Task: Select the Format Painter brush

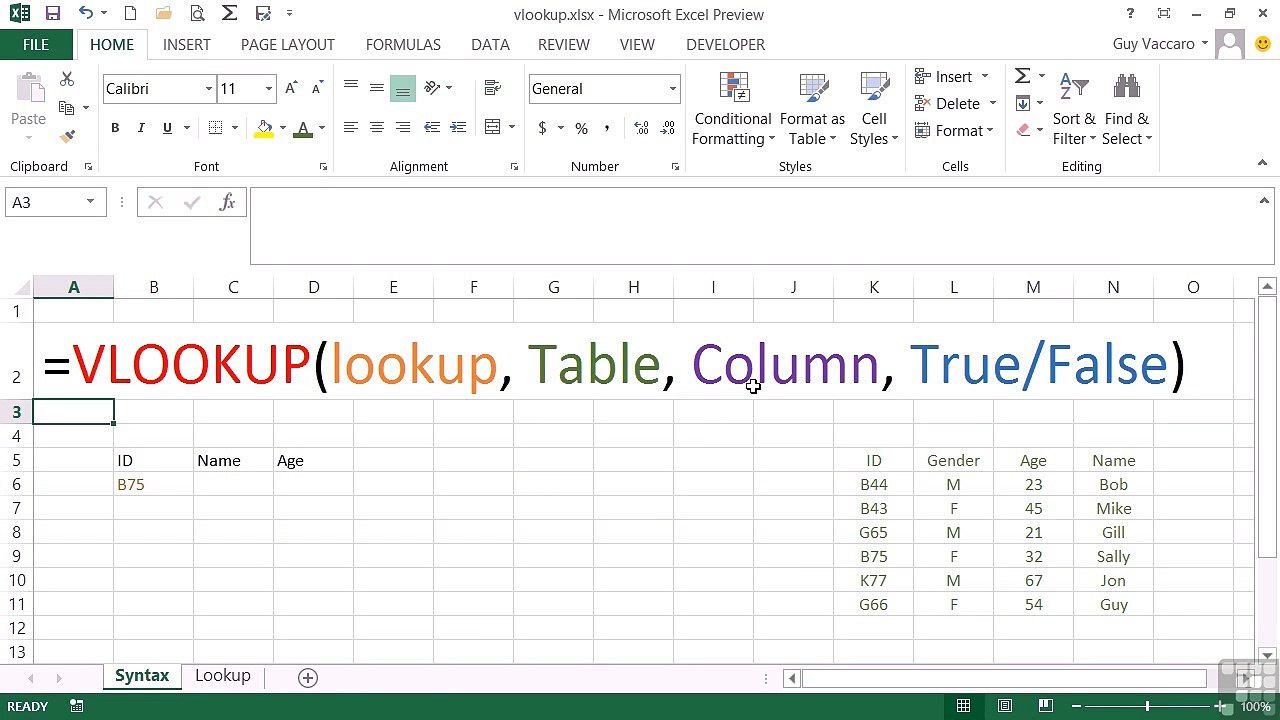Action: click(67, 136)
